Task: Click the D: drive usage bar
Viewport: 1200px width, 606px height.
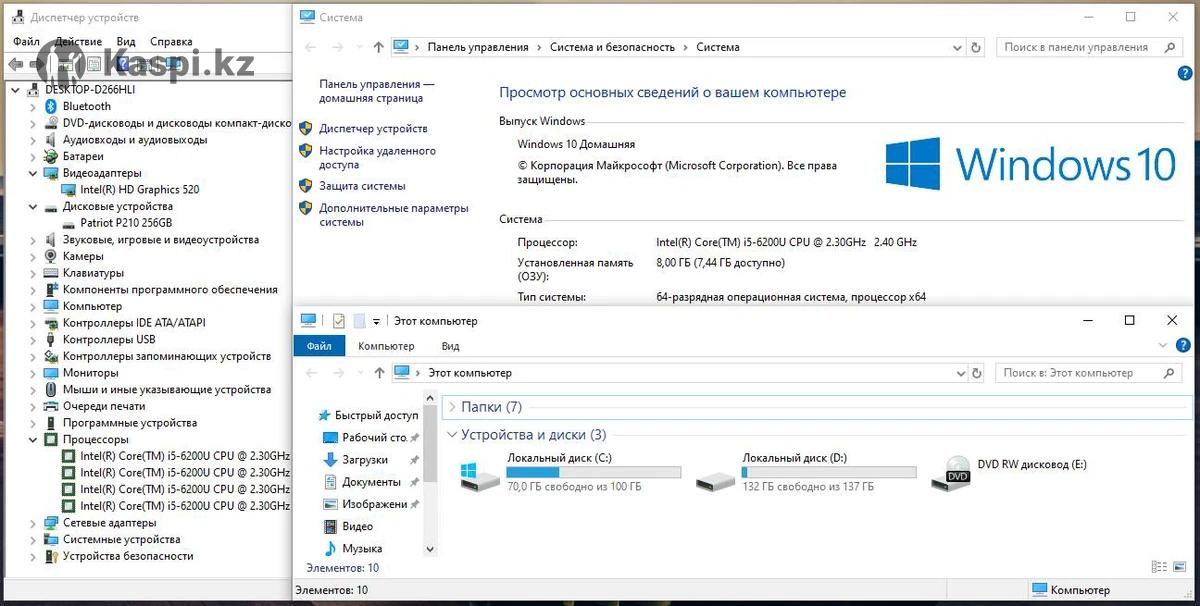Action: click(829, 473)
